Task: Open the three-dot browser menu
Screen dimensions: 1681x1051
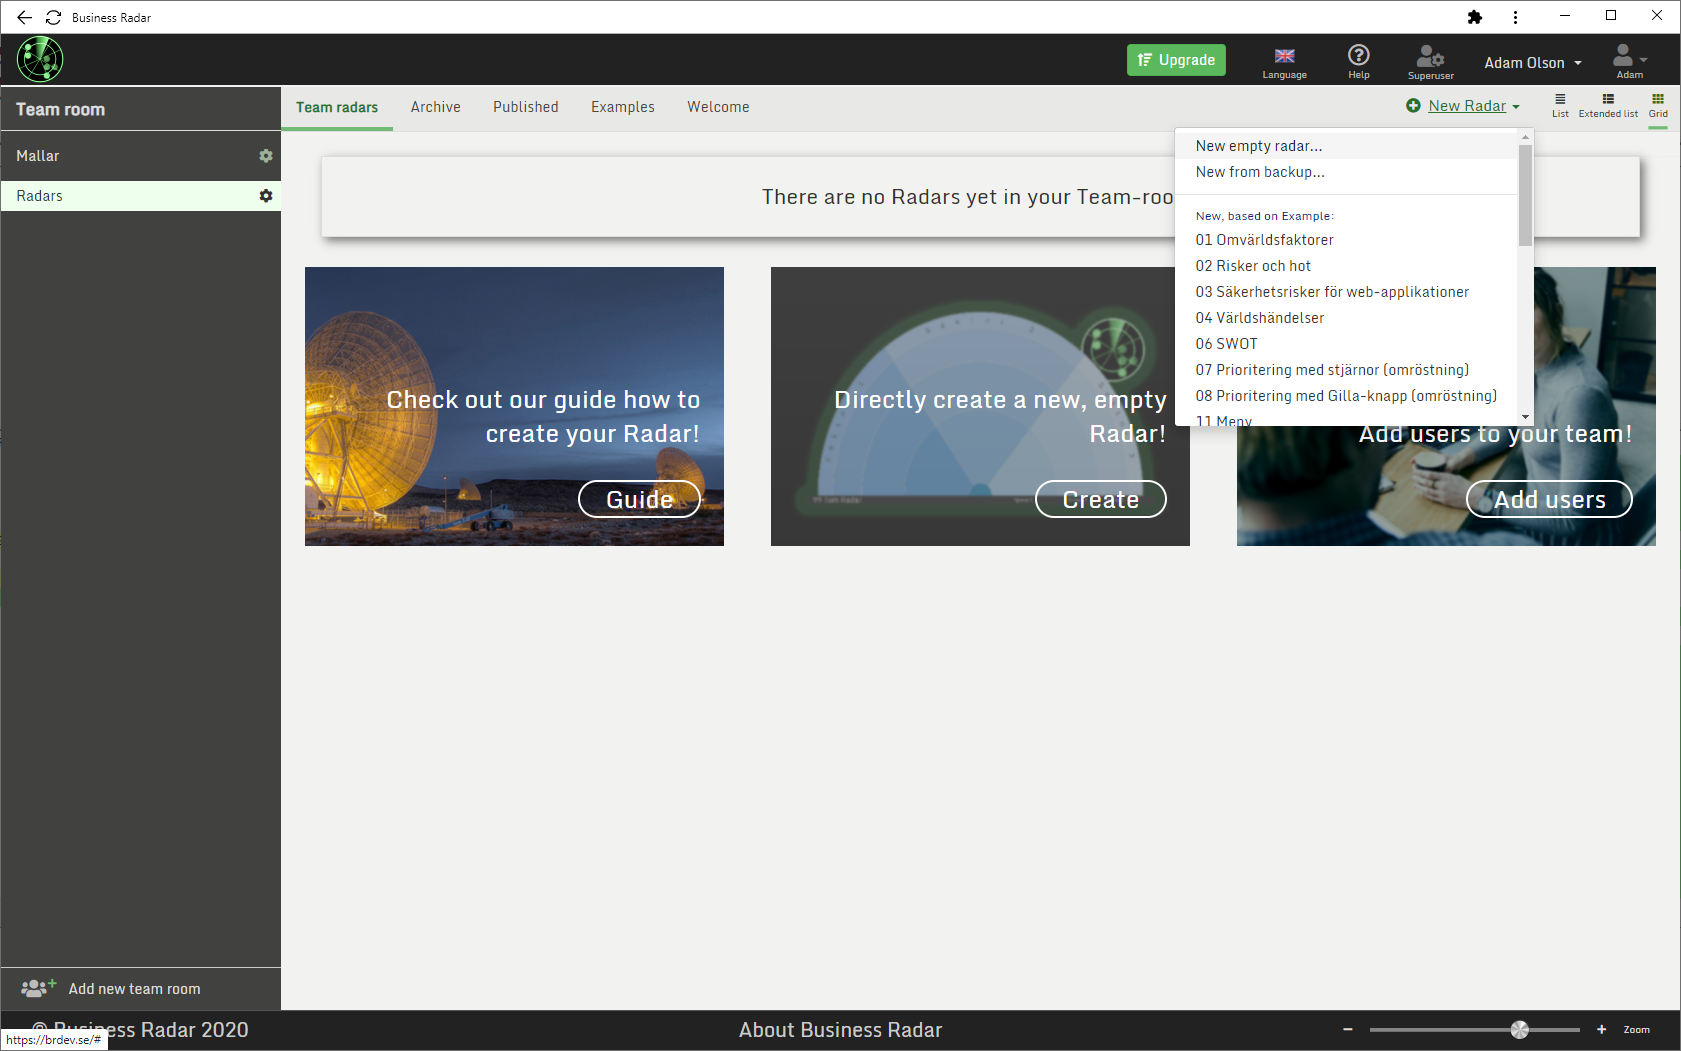Action: (x=1515, y=17)
